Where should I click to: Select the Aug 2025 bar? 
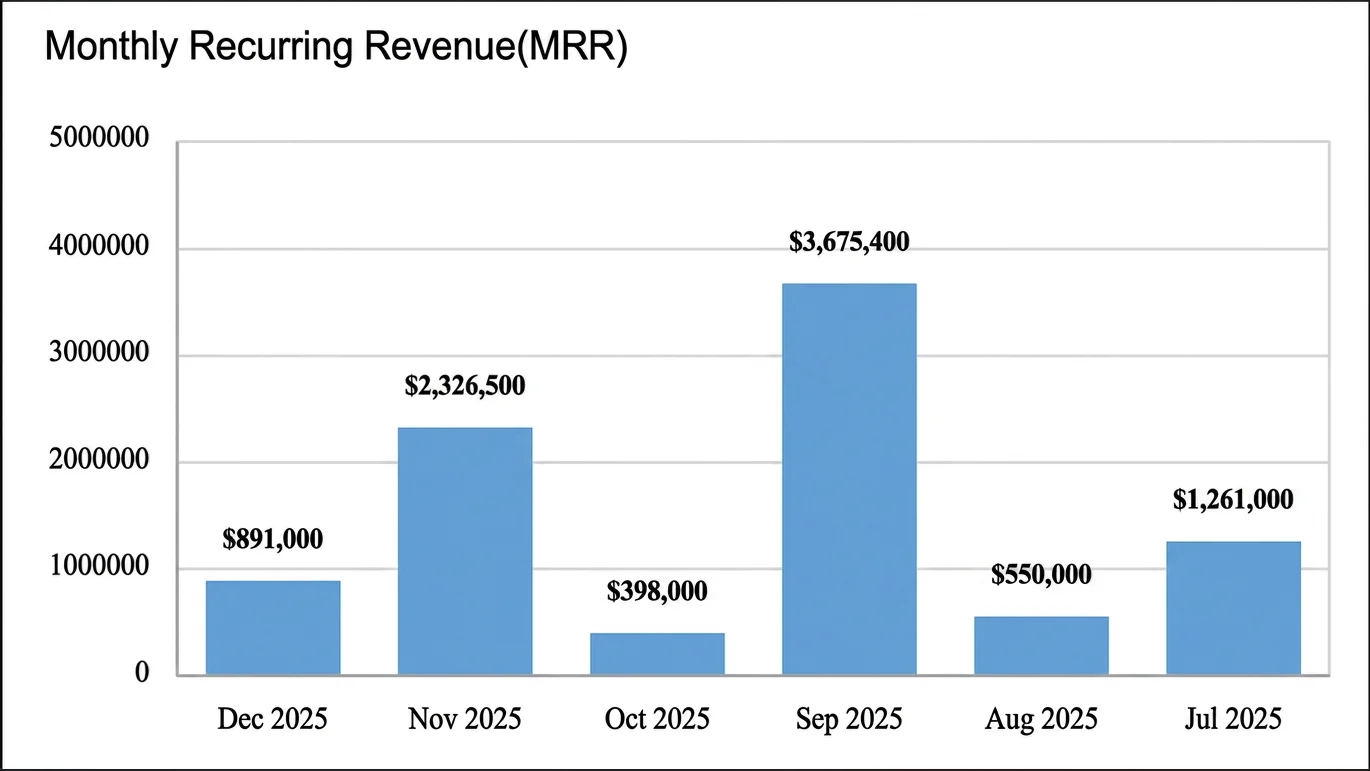pos(1041,646)
